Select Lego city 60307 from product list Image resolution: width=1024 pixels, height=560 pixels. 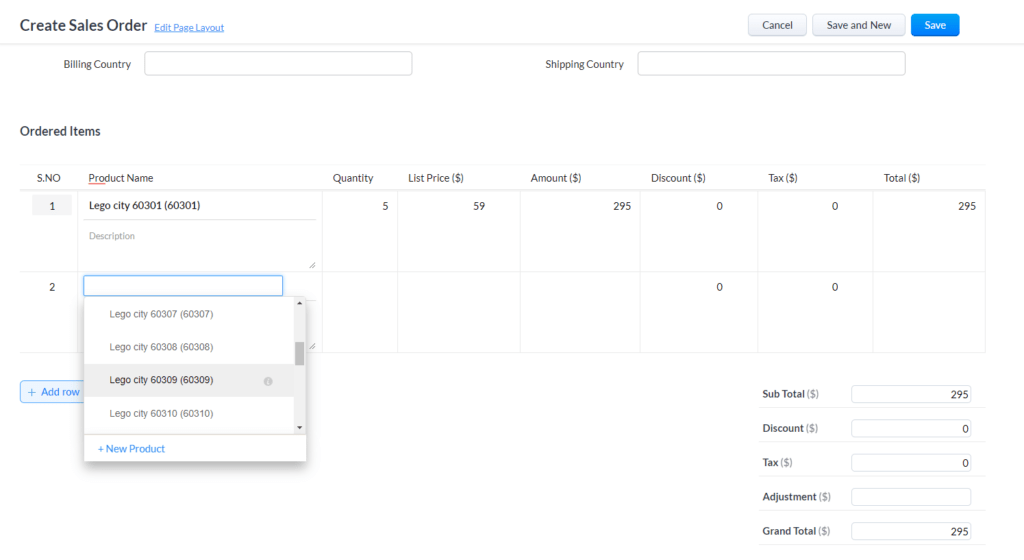coord(161,314)
